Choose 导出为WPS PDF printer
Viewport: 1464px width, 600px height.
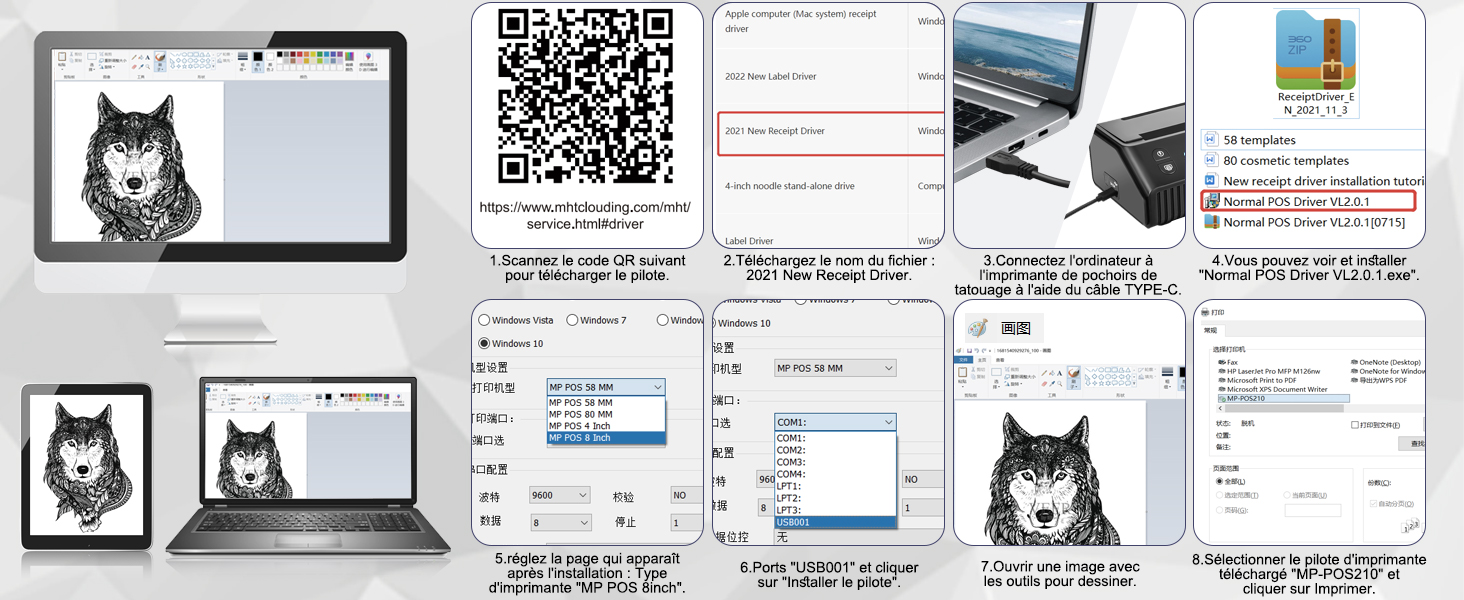1379,380
